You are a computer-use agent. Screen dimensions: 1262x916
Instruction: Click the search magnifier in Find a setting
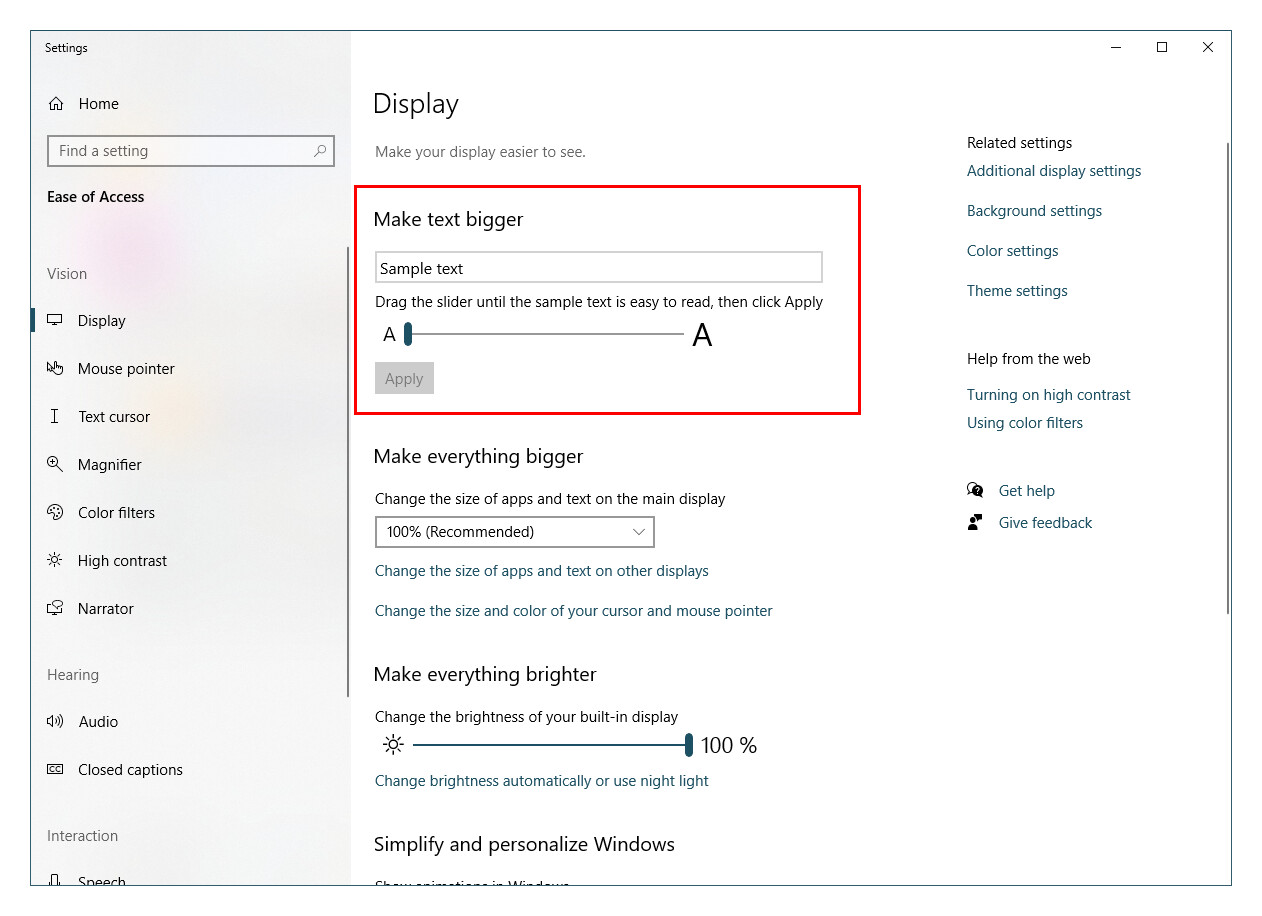(x=320, y=151)
